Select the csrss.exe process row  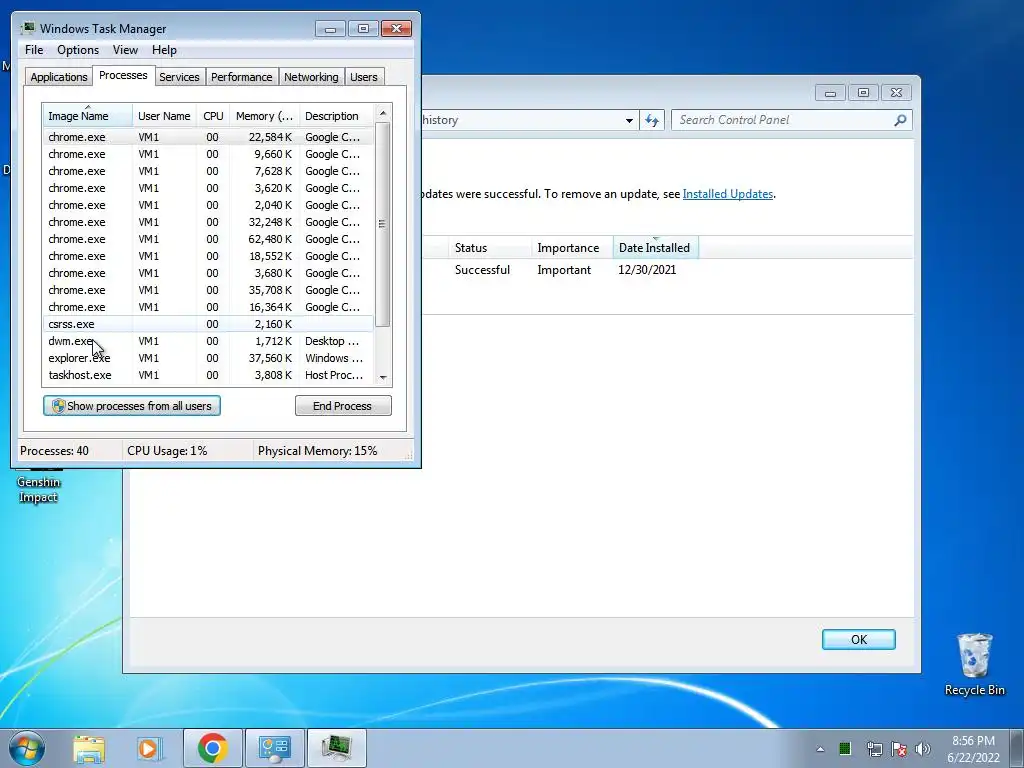(x=209, y=324)
